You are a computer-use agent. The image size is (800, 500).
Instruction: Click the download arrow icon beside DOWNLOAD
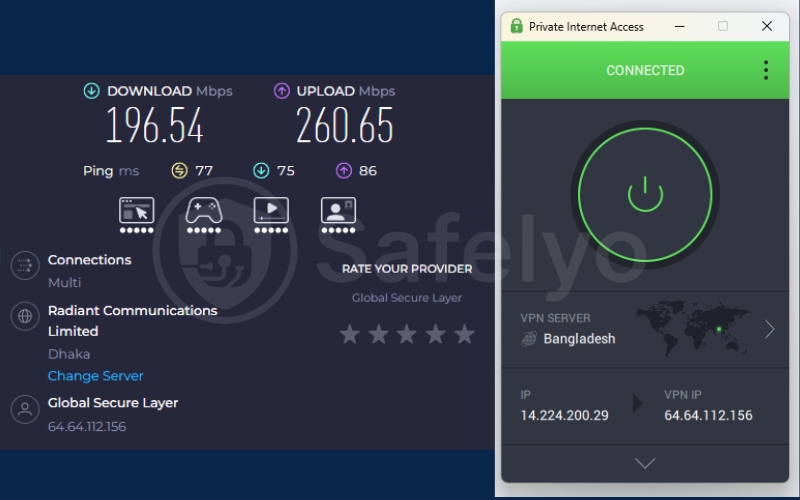tap(91, 91)
